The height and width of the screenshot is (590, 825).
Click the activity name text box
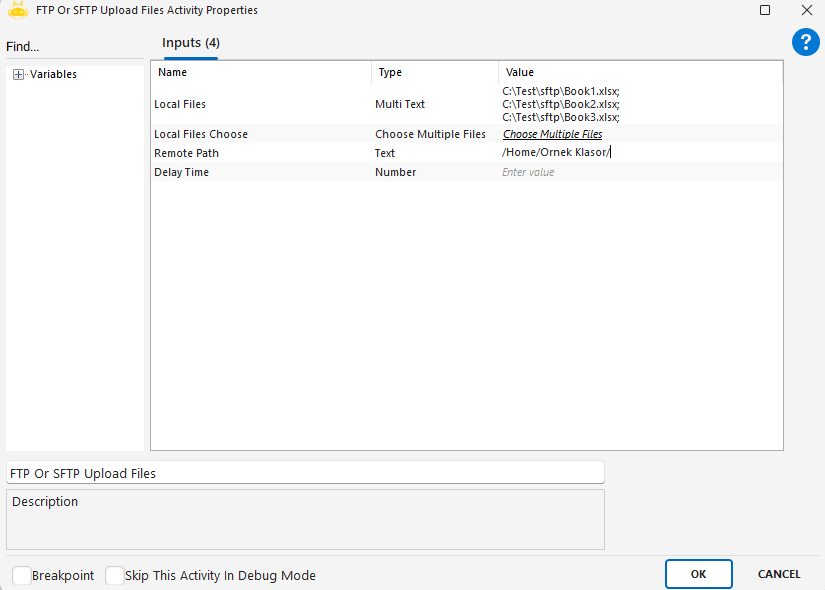[x=305, y=473]
